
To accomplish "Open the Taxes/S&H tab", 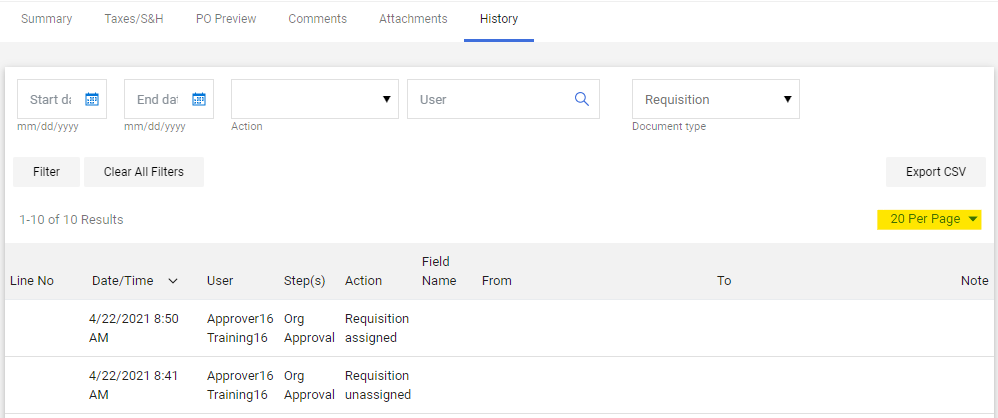I will [134, 19].
